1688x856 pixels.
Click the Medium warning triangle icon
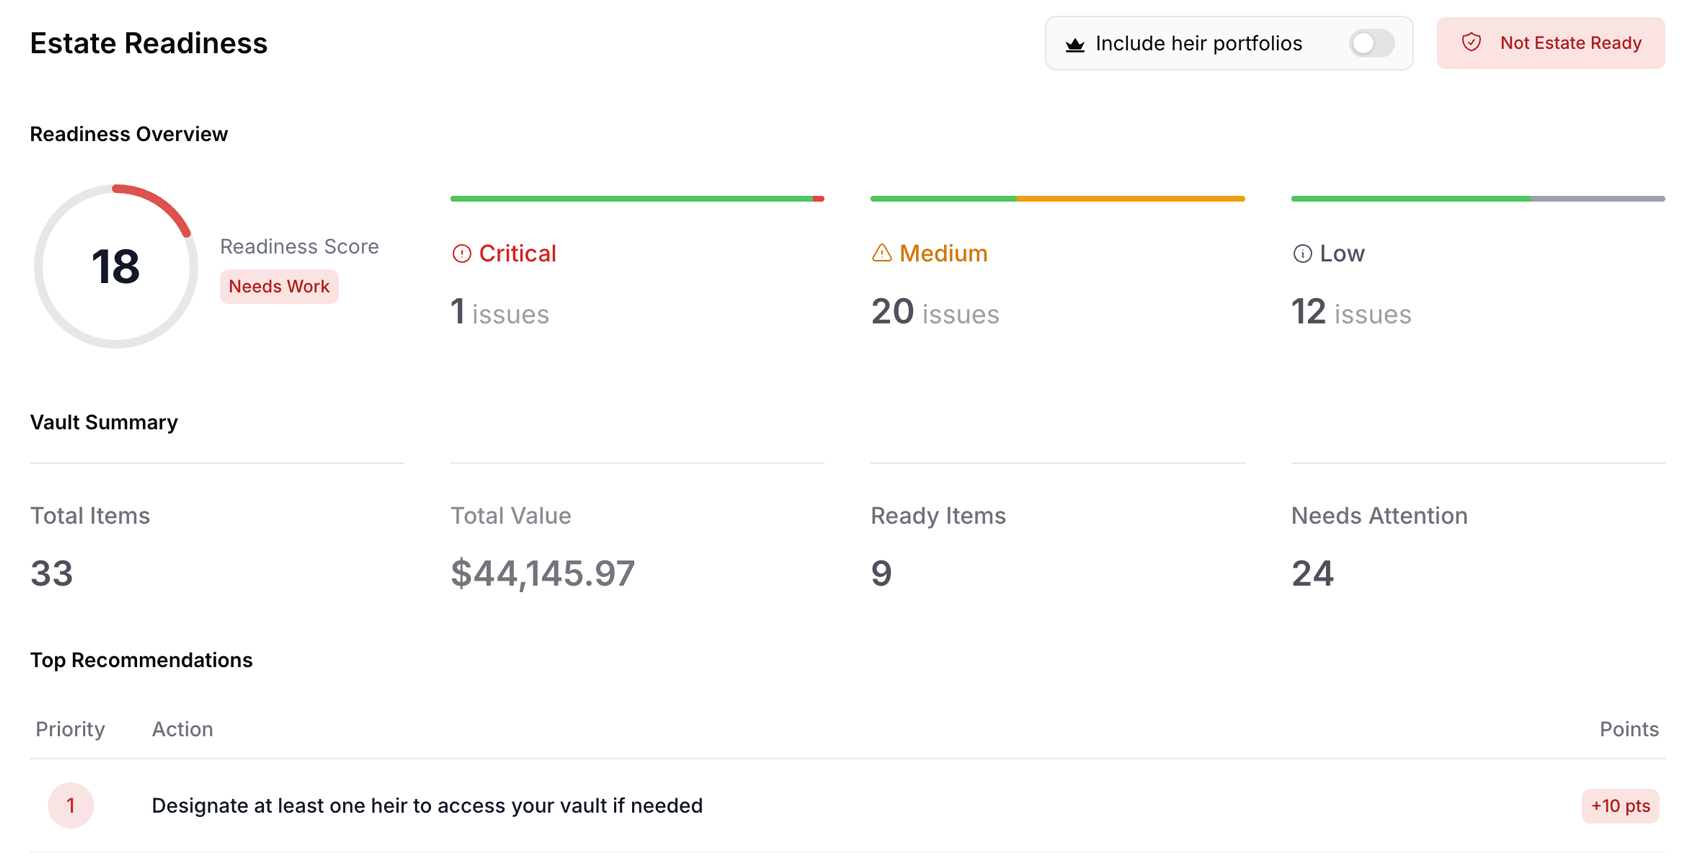click(881, 253)
